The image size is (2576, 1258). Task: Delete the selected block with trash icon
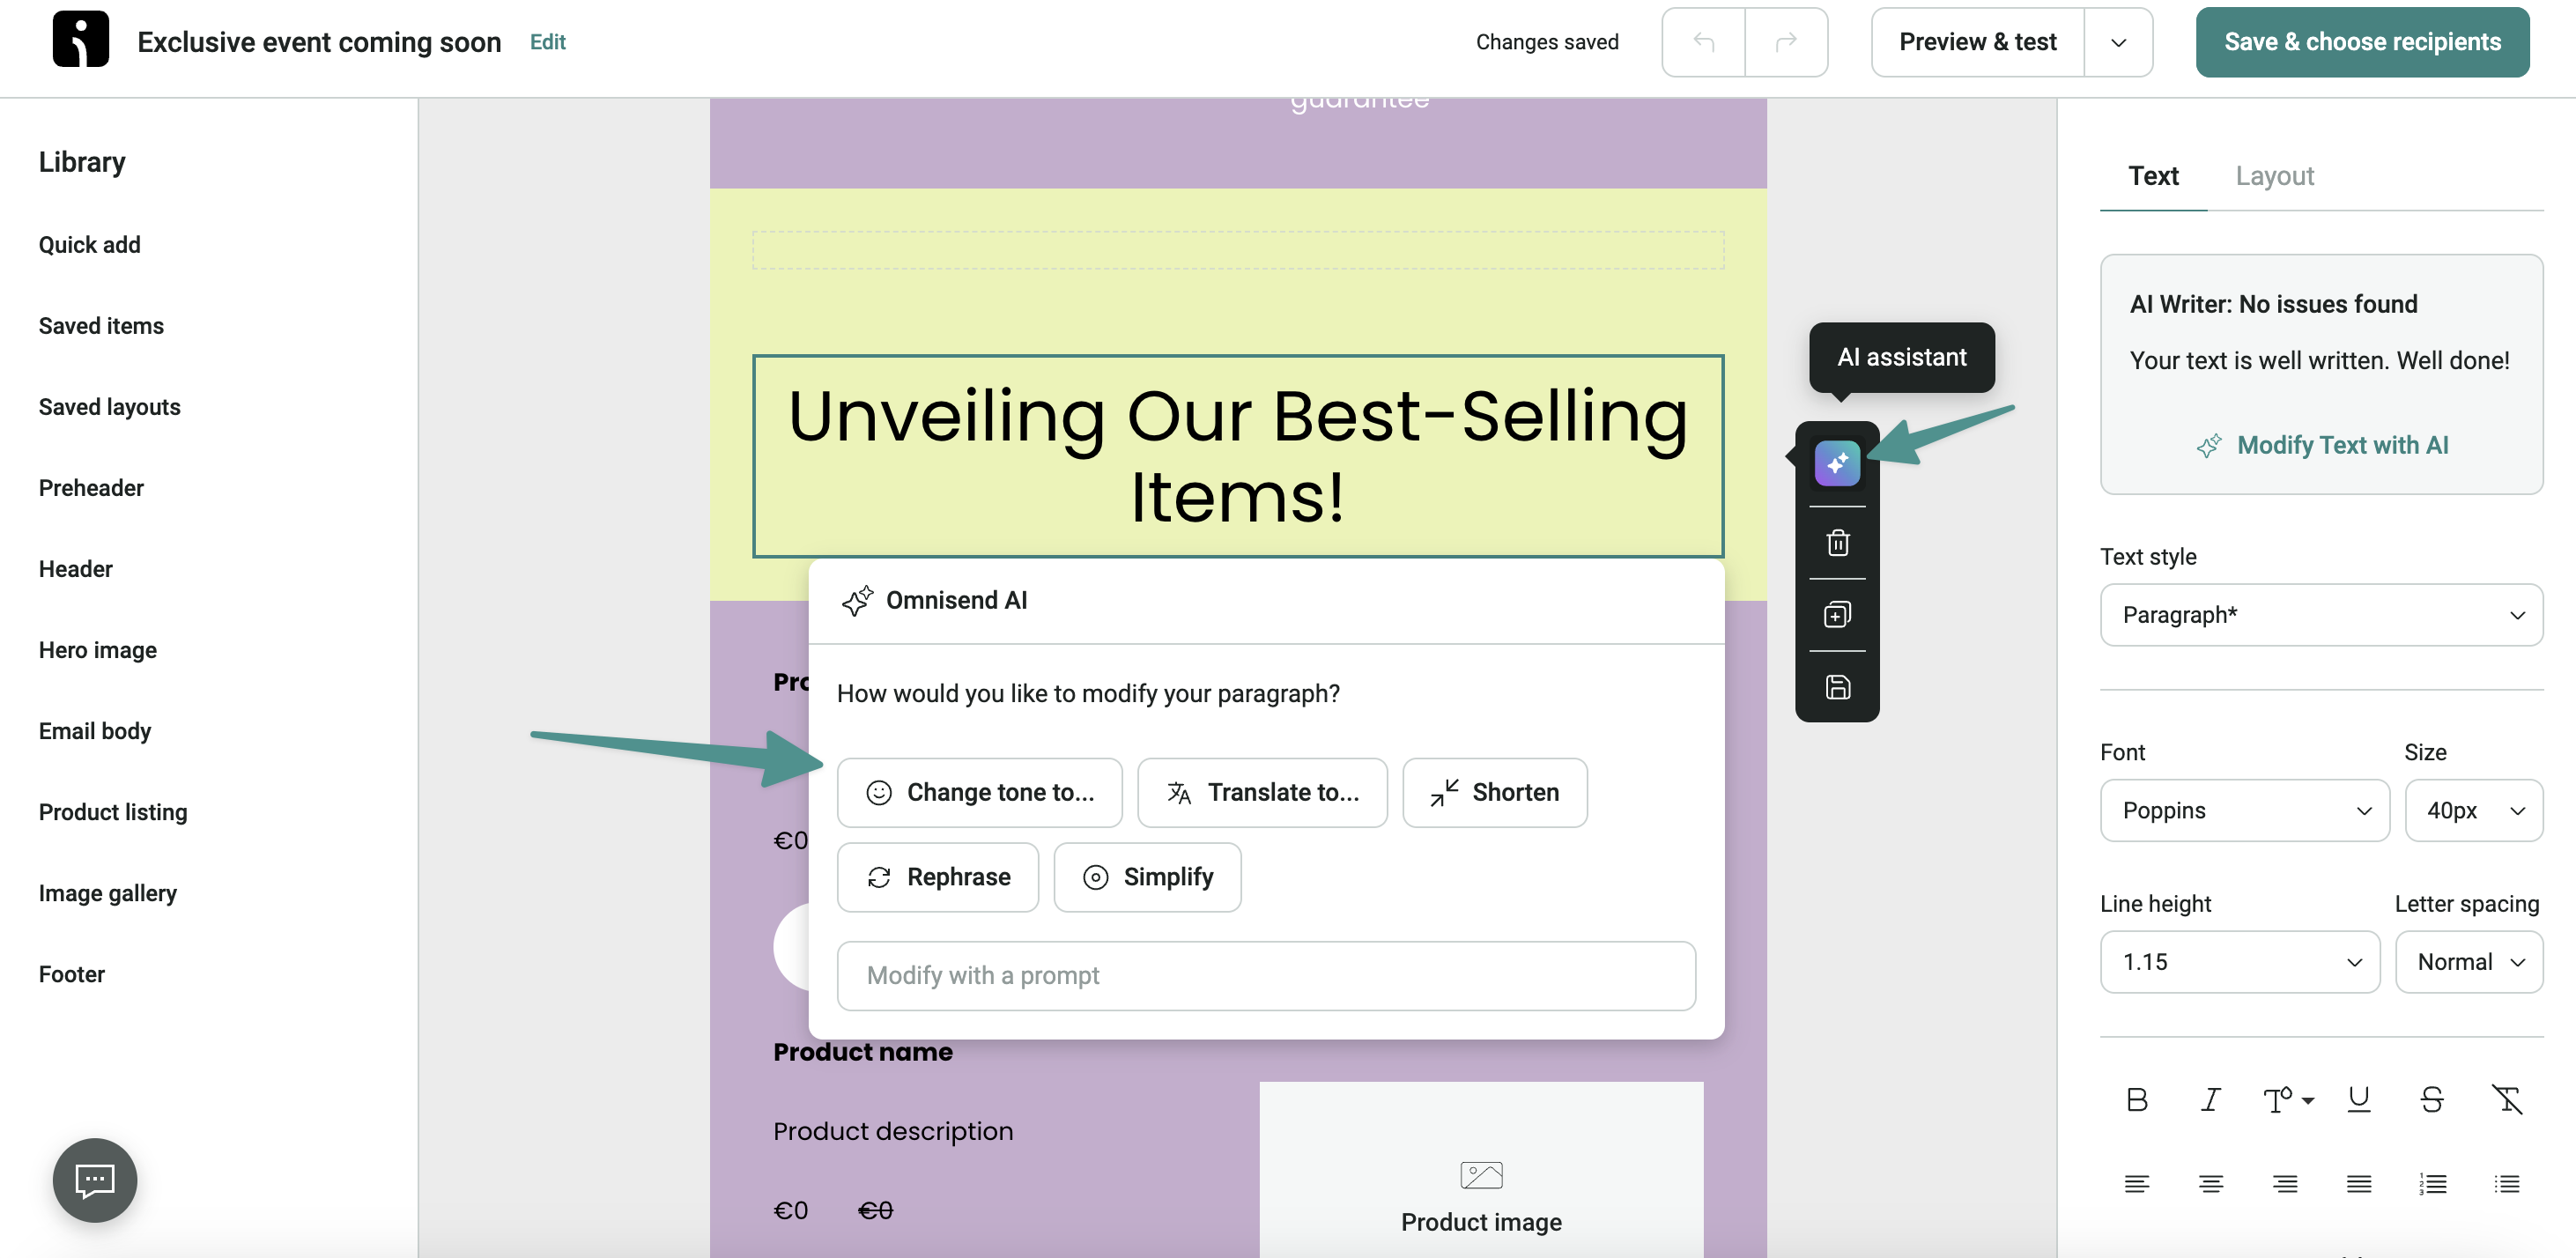pyautogui.click(x=1837, y=543)
